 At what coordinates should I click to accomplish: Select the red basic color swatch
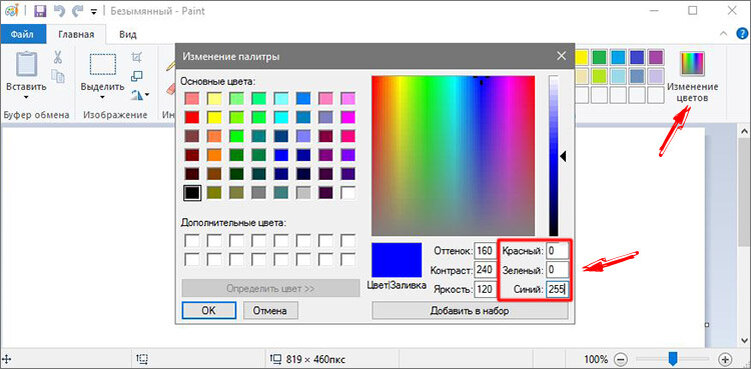coord(191,116)
